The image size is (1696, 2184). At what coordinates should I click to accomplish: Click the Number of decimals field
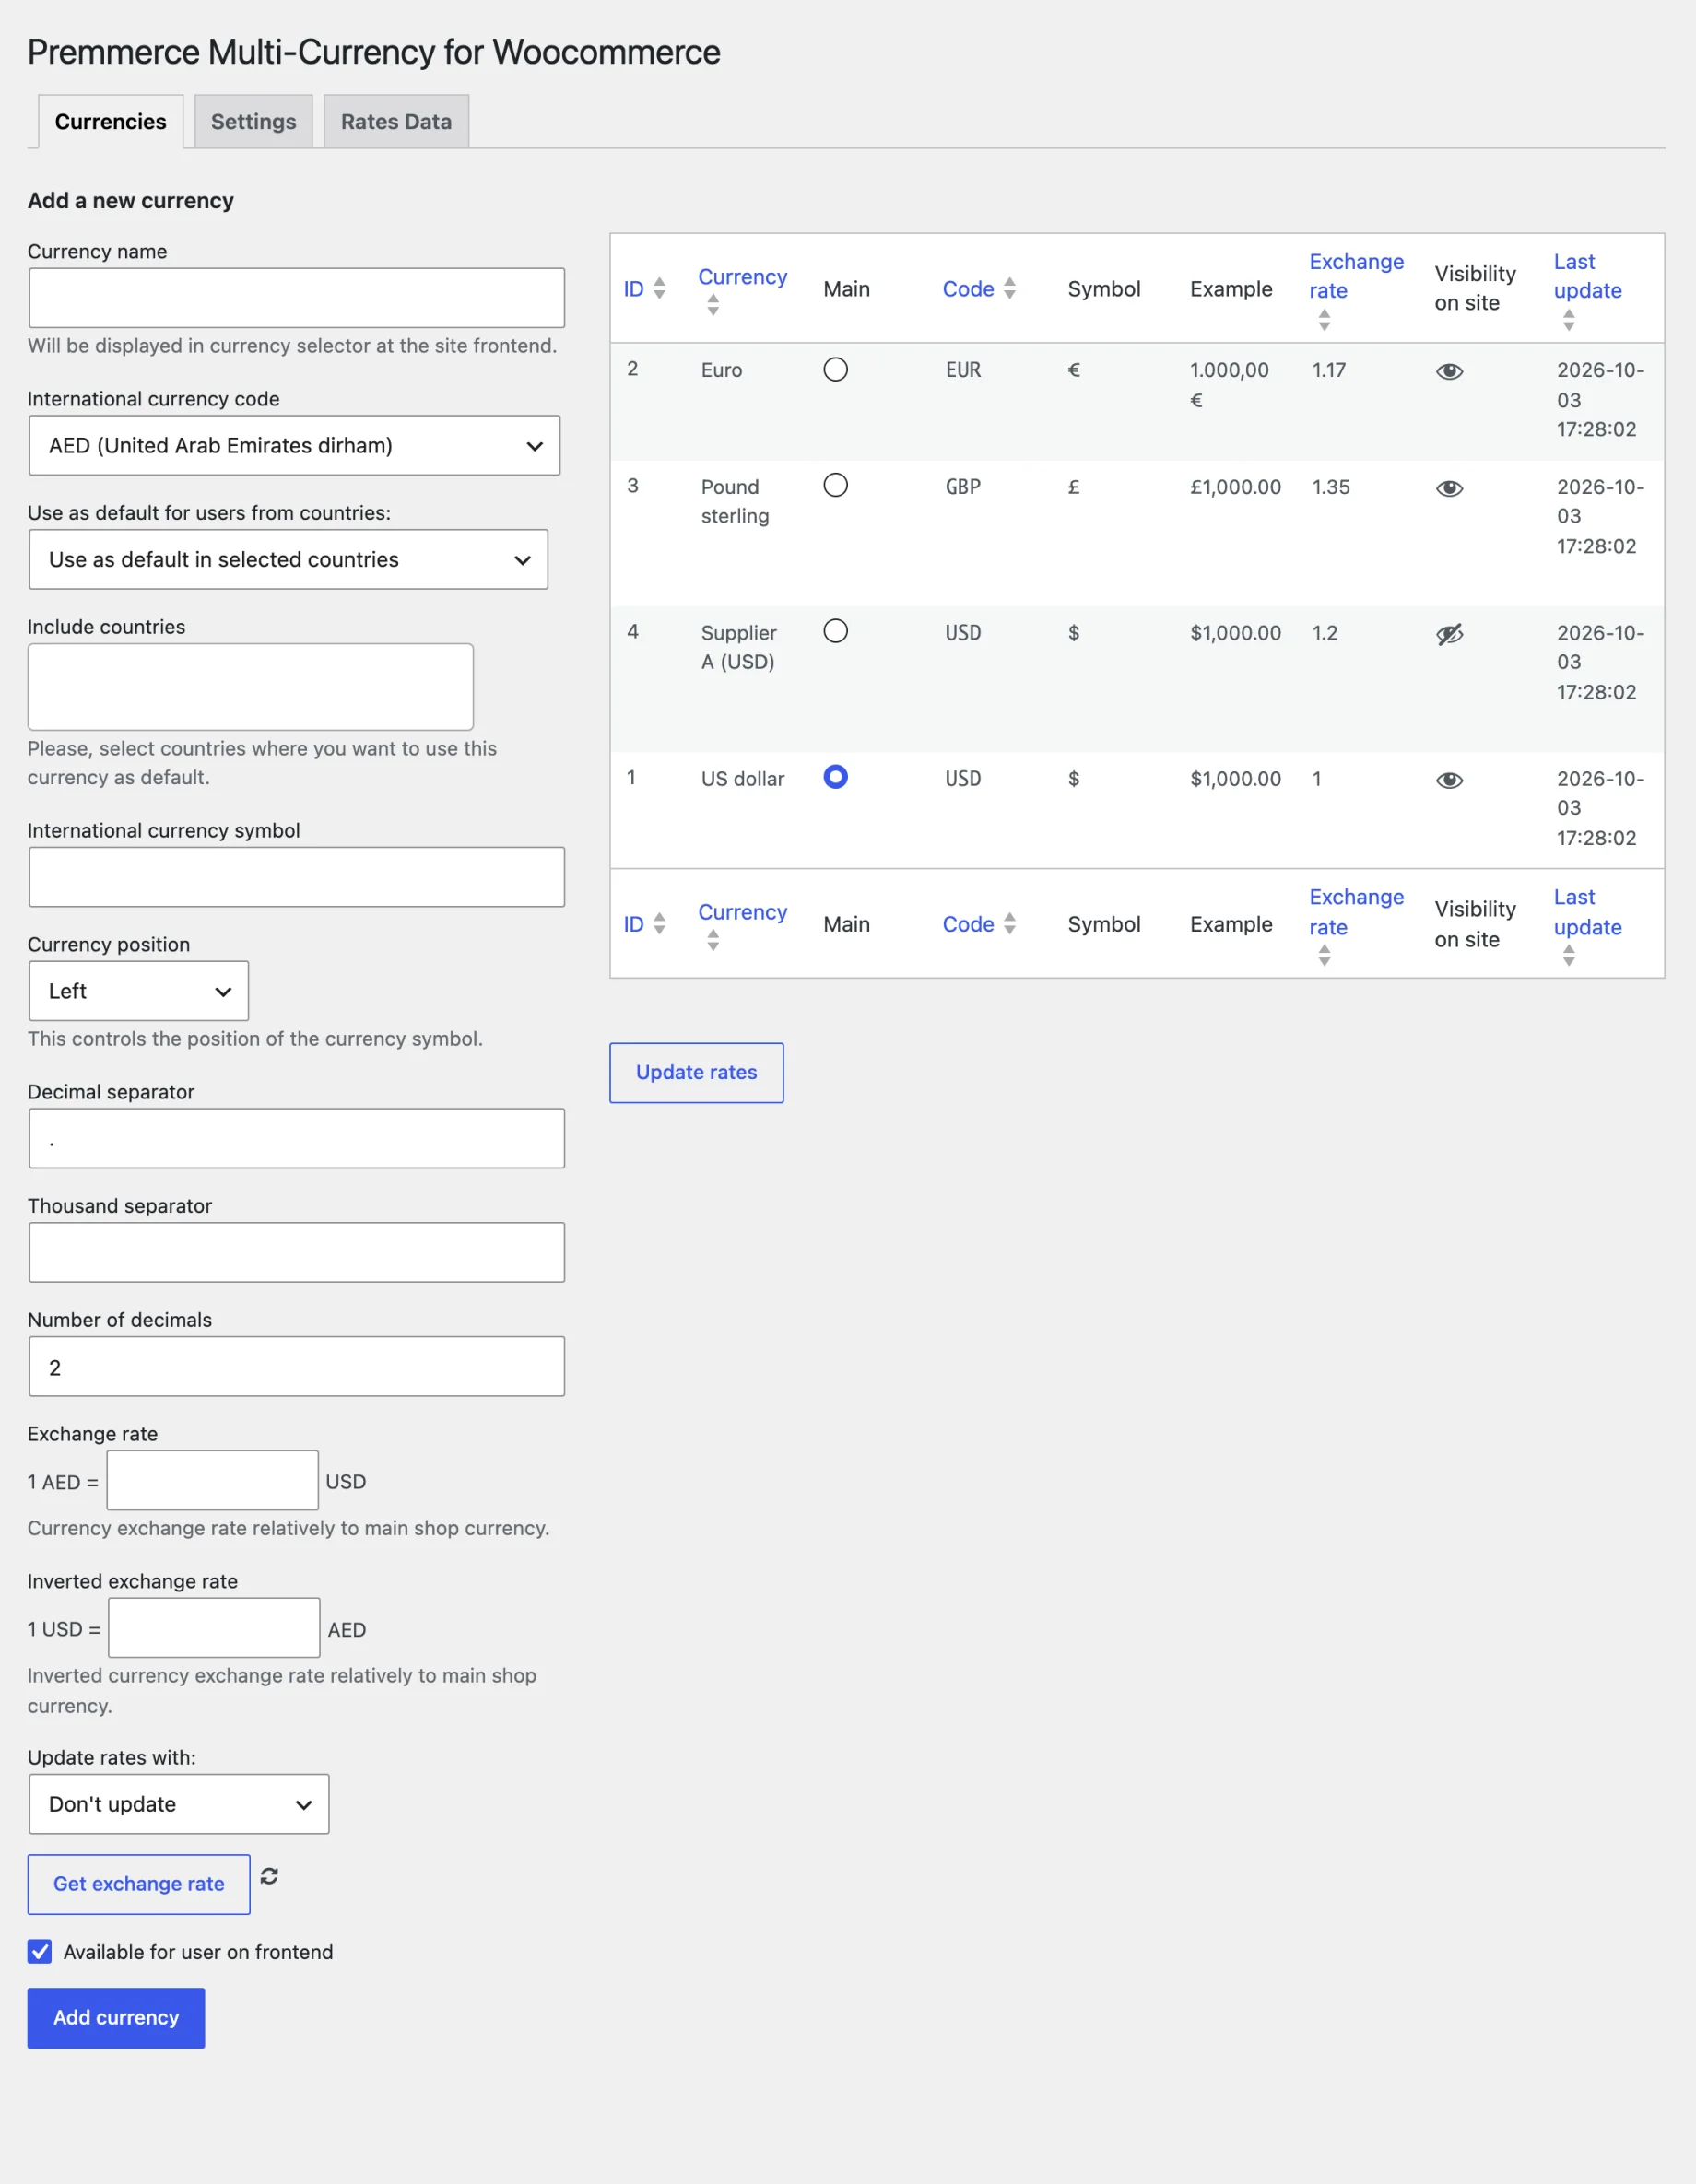(297, 1367)
